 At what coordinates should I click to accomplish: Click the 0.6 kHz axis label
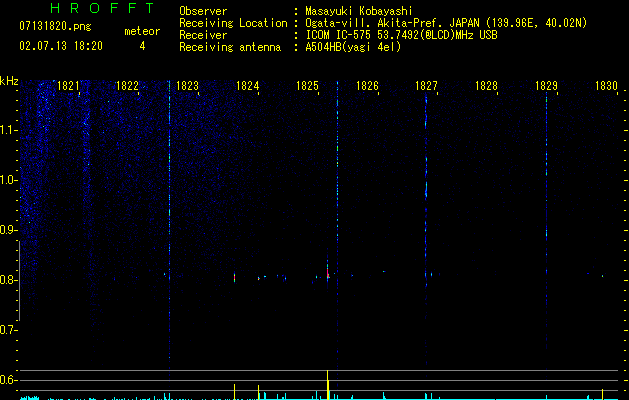coord(8,380)
